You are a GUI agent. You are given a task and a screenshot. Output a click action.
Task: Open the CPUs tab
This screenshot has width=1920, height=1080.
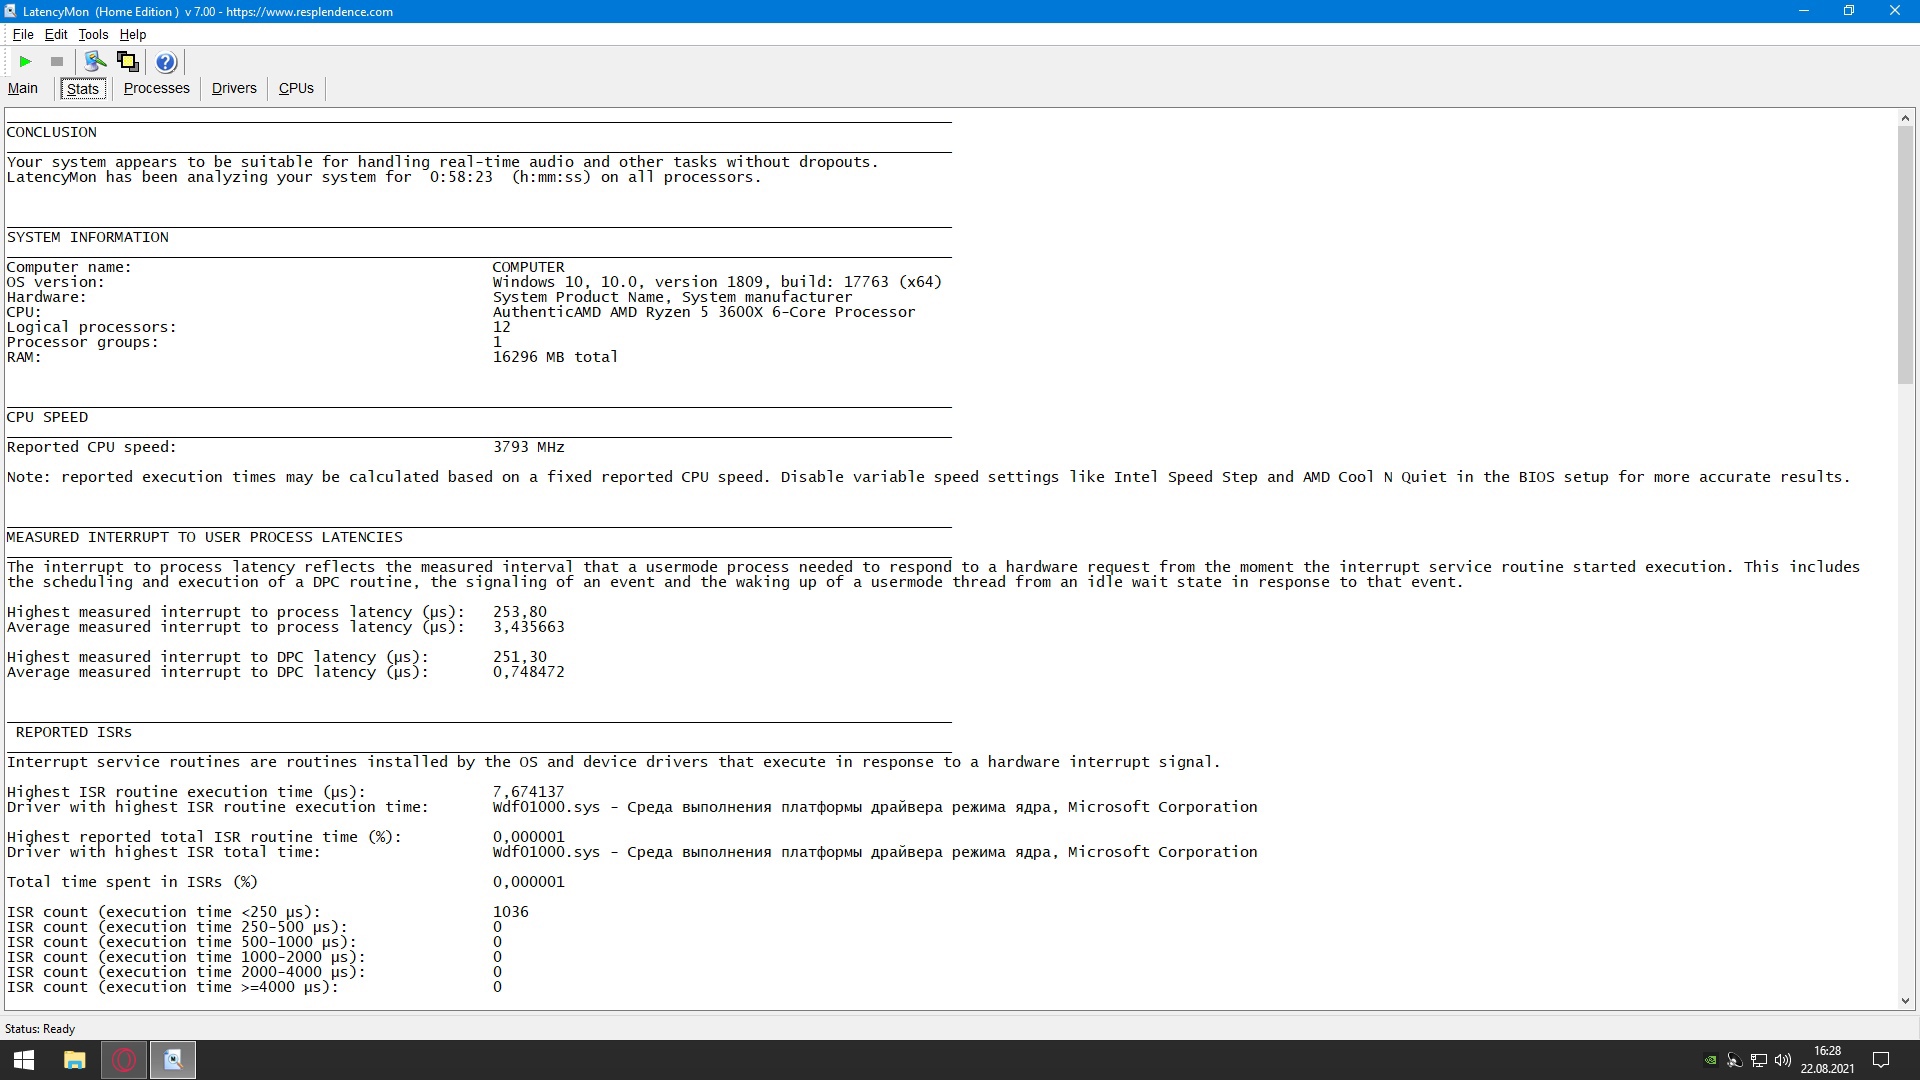pyautogui.click(x=296, y=88)
